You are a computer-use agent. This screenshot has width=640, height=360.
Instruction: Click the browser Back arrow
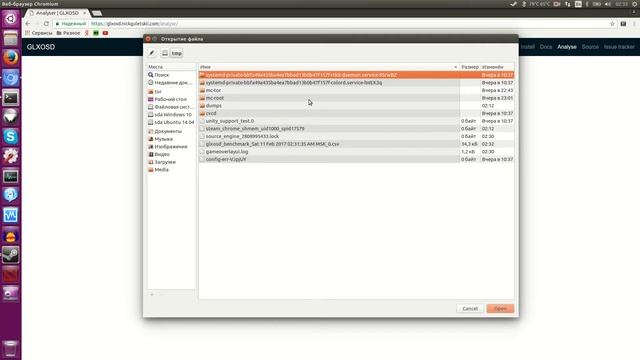[28, 24]
